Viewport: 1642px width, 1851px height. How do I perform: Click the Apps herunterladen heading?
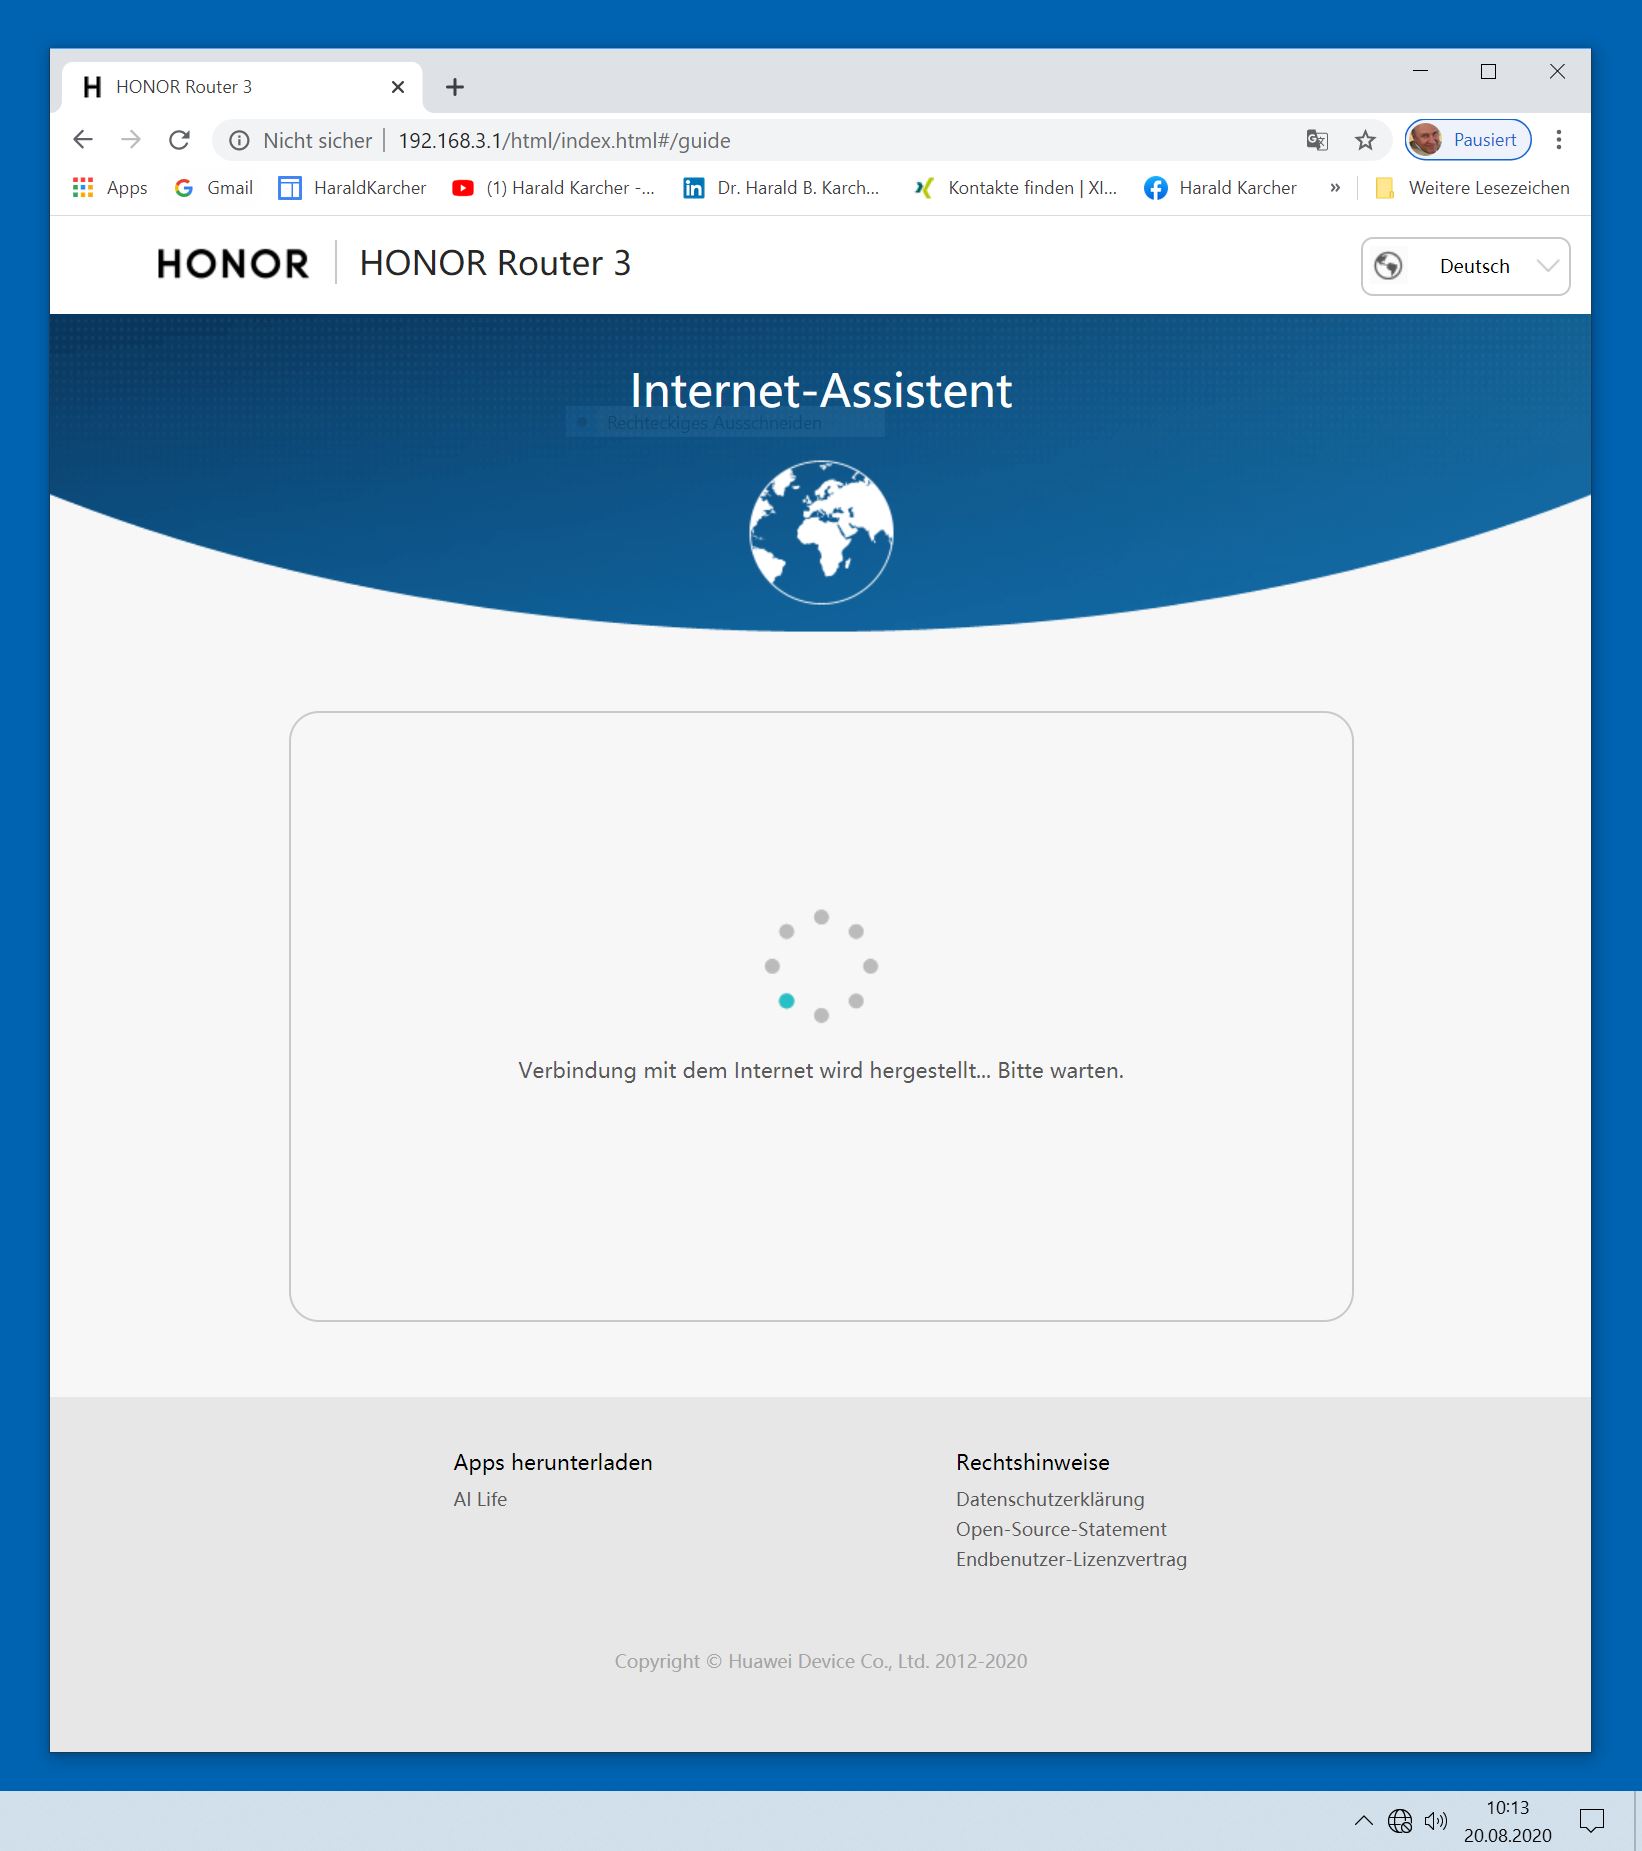[x=553, y=1462]
